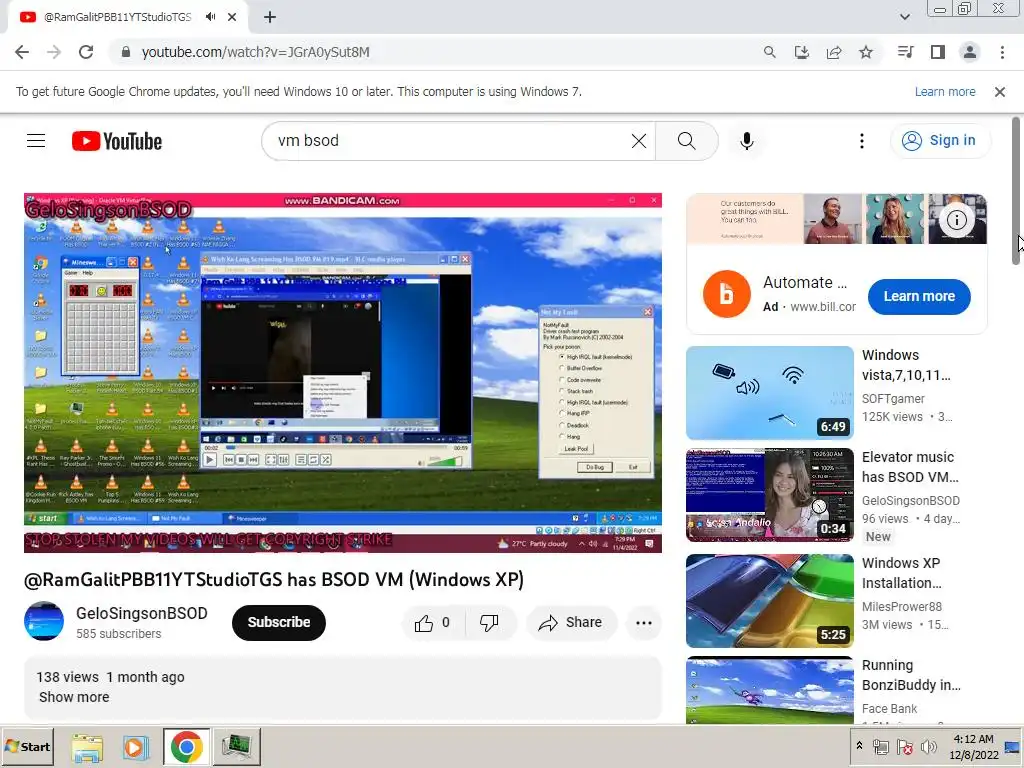
Task: Click MilesPrower88 channel name
Action: click(903, 607)
